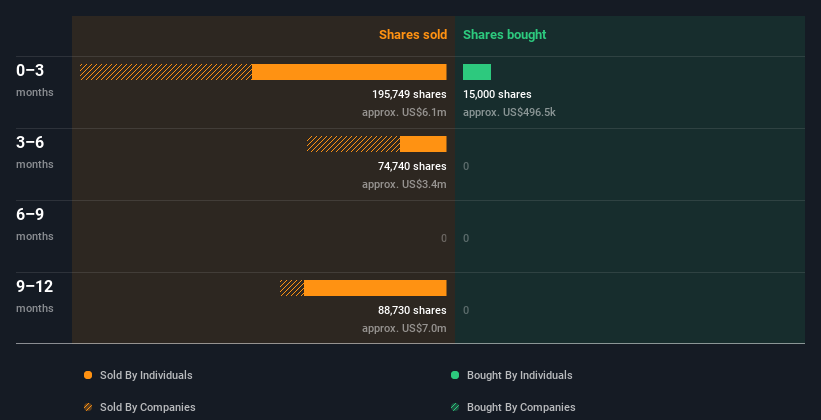
Task: Click the 15,000 shares value
Action: pyautogui.click(x=497, y=94)
